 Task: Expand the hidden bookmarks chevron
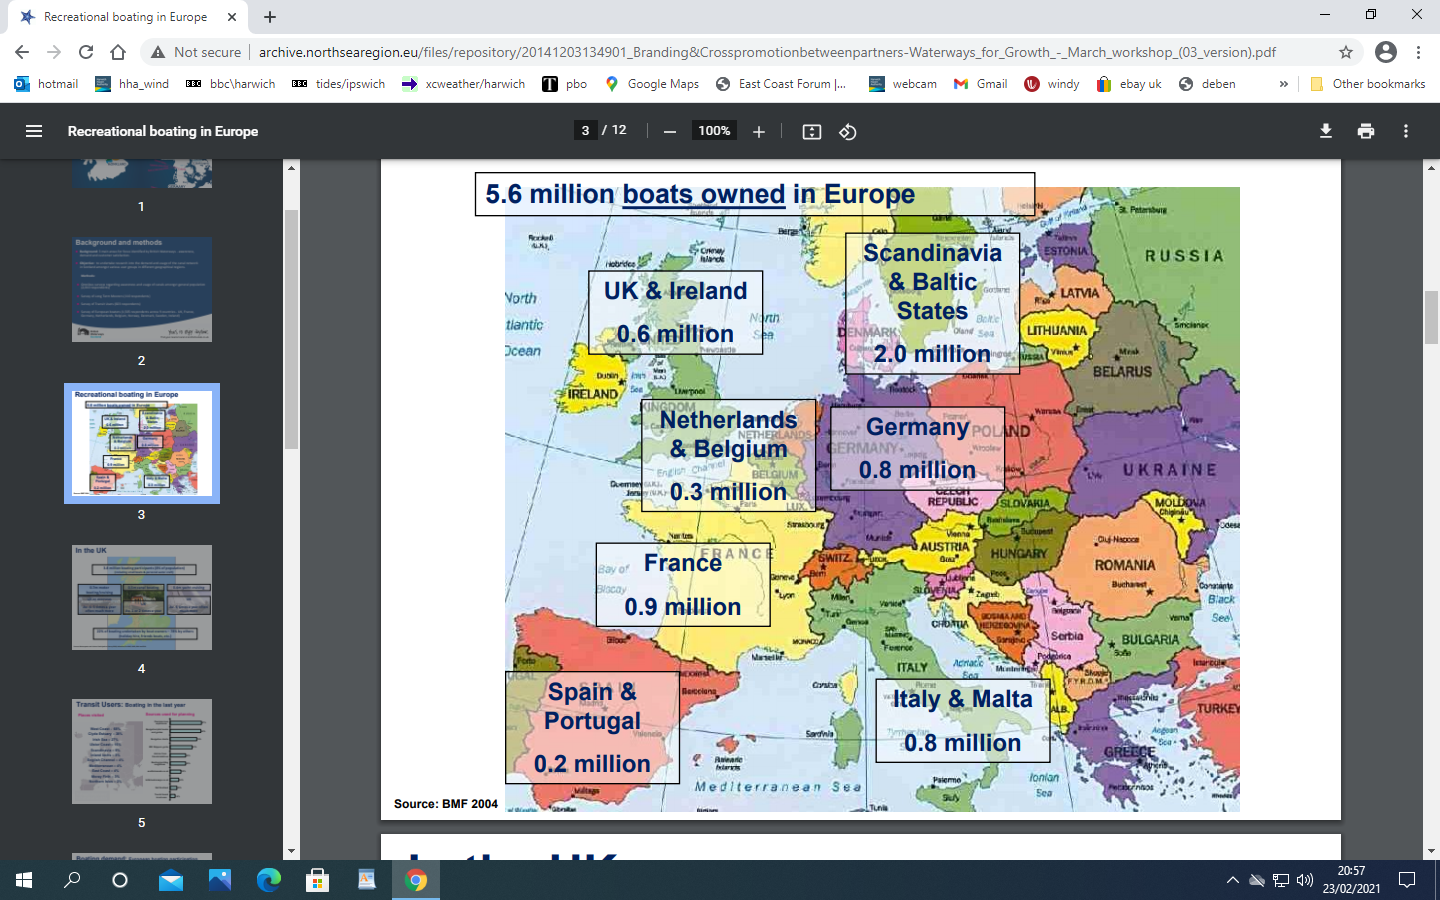pyautogui.click(x=1283, y=84)
